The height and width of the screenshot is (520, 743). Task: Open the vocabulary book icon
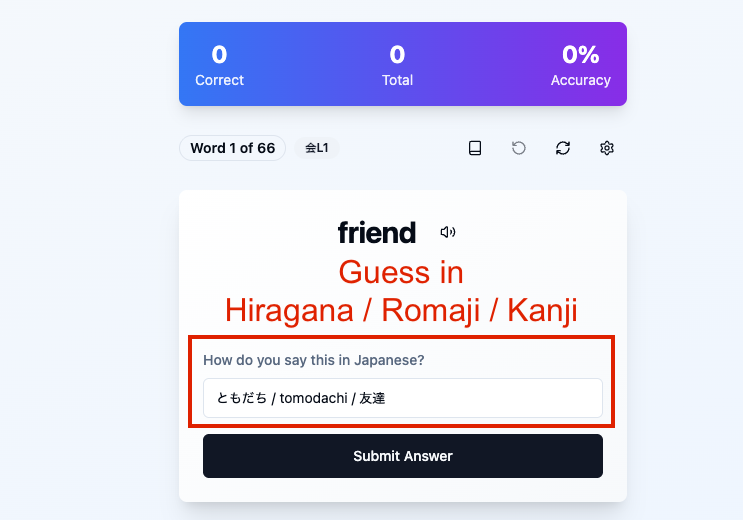coord(475,148)
